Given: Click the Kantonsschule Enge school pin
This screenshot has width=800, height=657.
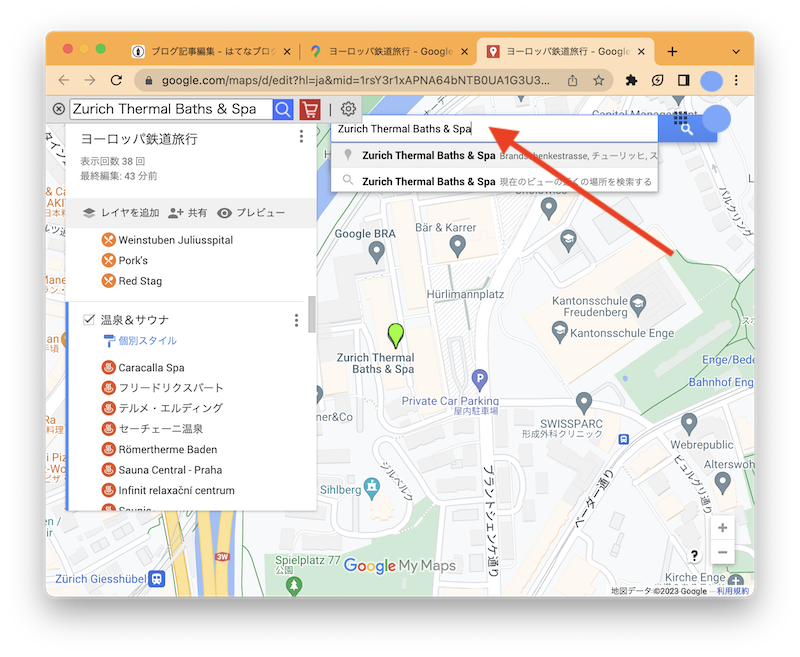Looking at the screenshot, I should [x=560, y=332].
